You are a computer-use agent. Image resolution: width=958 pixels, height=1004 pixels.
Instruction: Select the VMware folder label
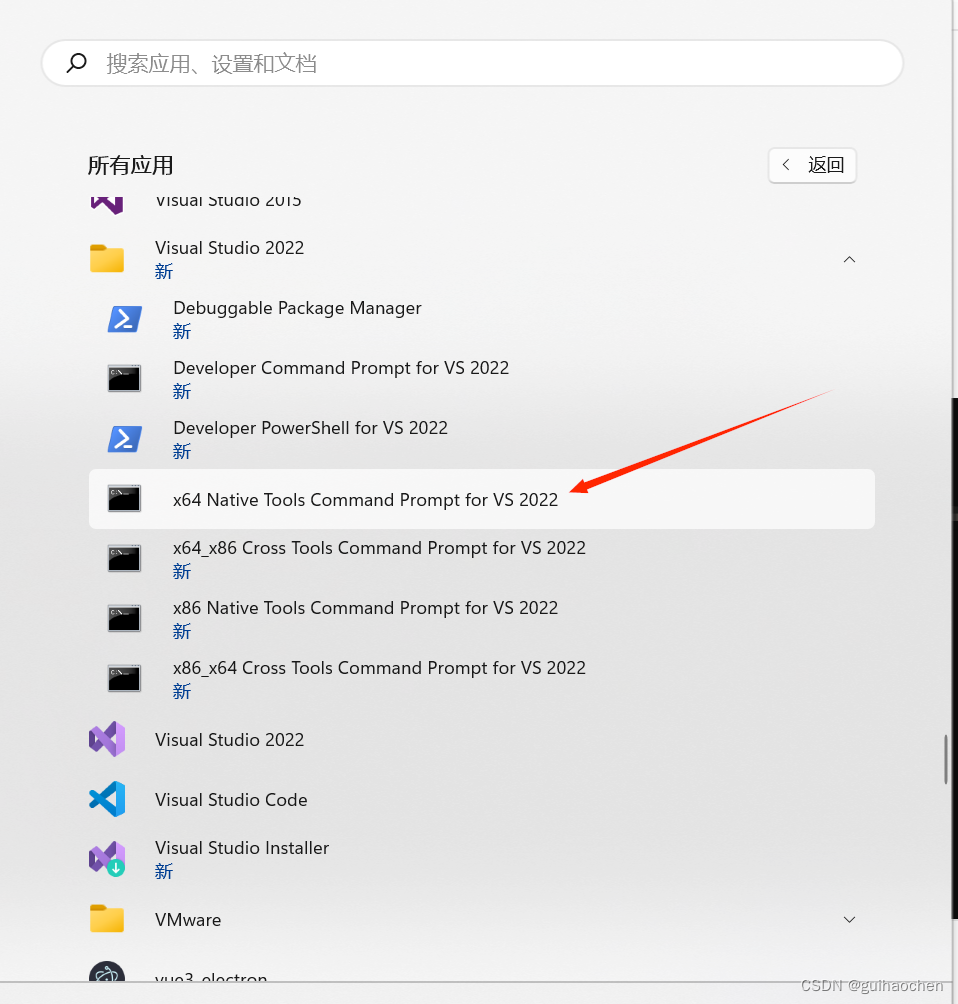(188, 920)
